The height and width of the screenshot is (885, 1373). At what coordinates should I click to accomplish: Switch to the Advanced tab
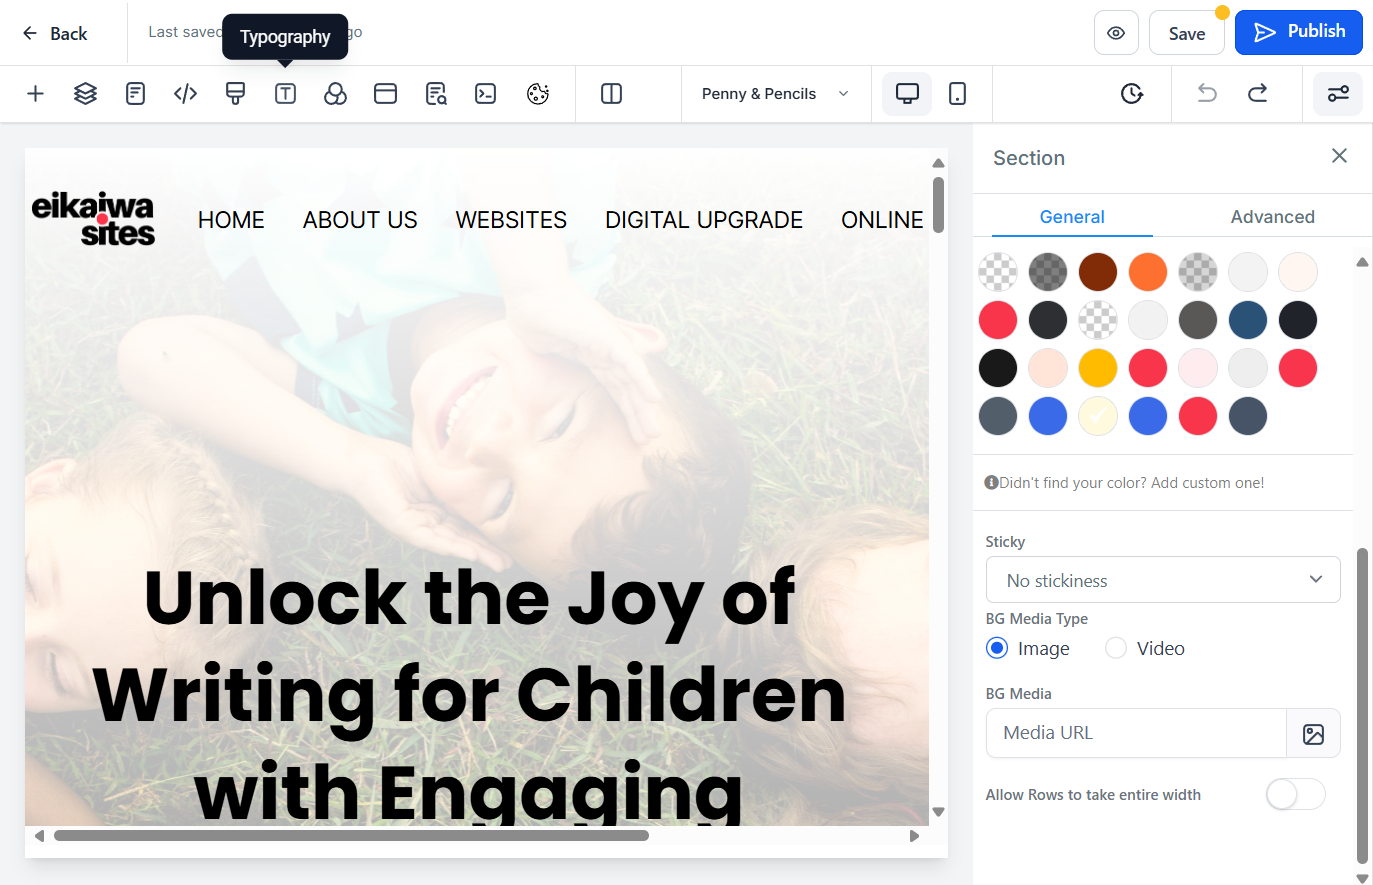tap(1272, 217)
